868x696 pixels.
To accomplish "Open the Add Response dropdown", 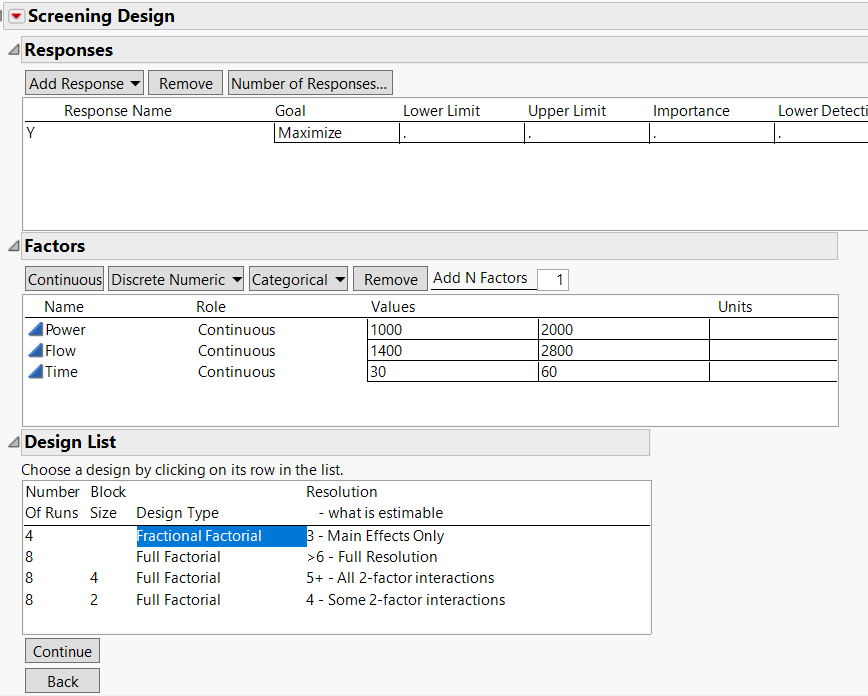I will point(84,82).
